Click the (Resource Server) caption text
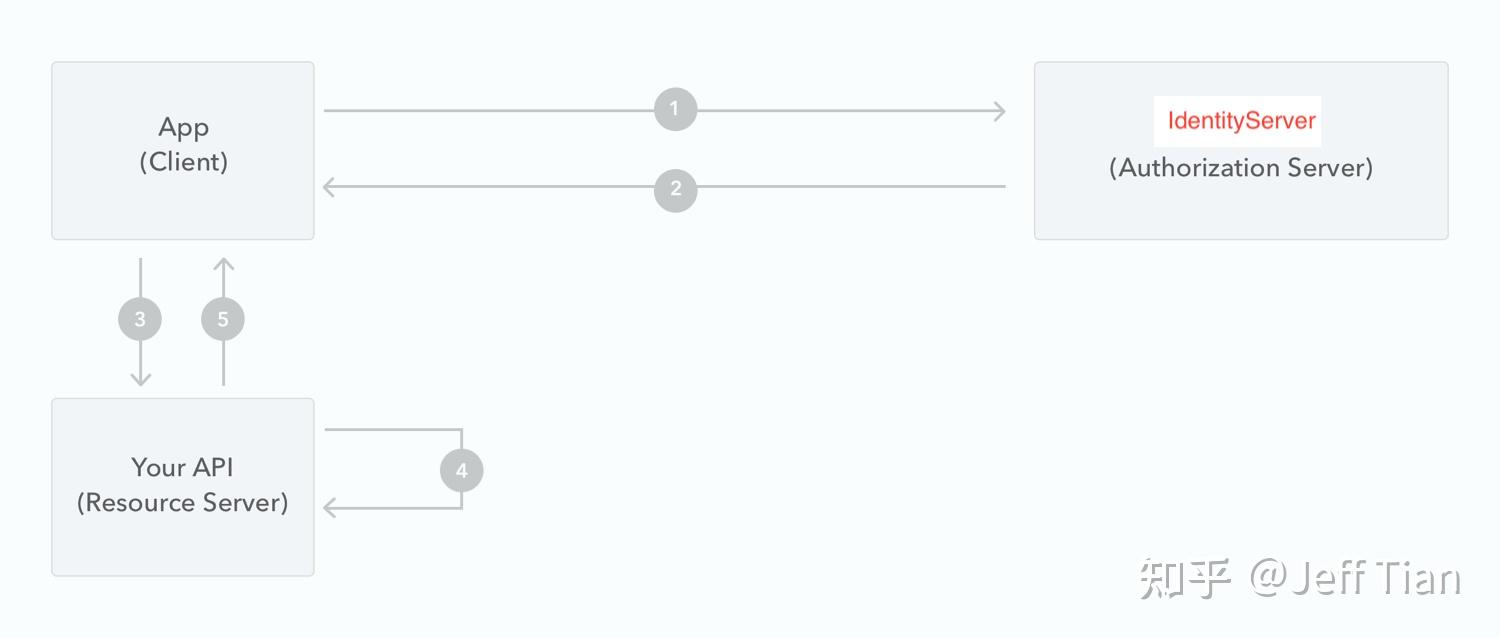Screen dimensions: 1500x638 pos(183,502)
